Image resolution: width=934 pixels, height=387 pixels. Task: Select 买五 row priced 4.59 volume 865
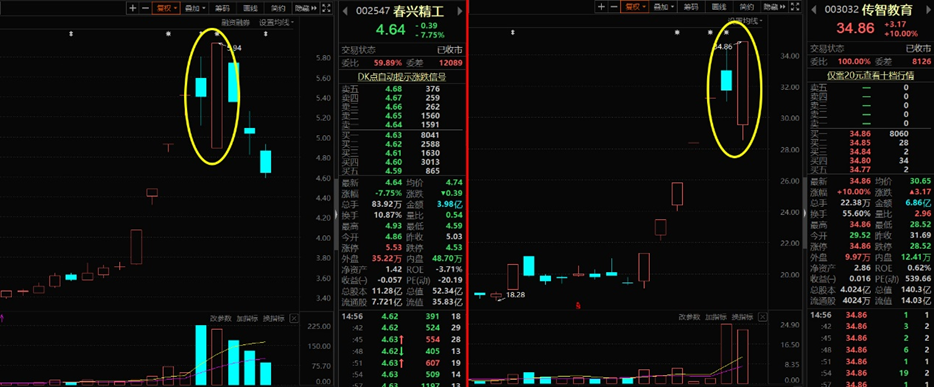[x=402, y=171]
